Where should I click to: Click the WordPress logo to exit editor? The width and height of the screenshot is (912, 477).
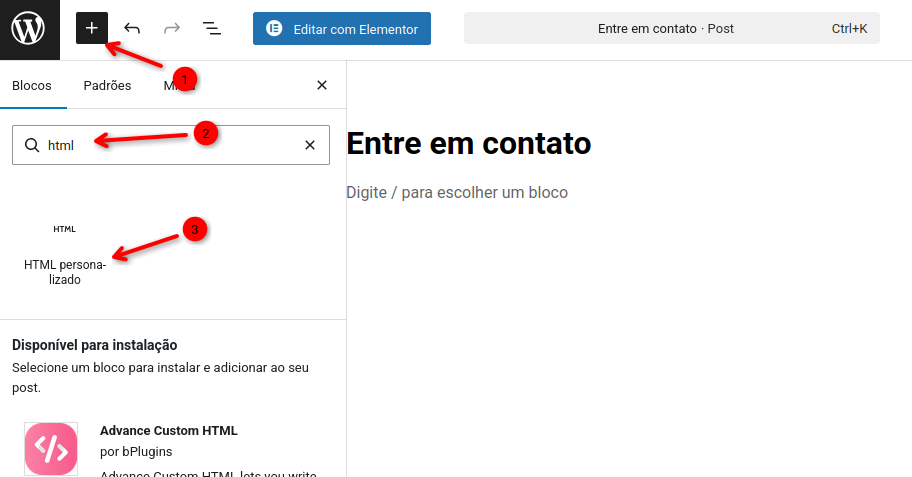click(29, 29)
